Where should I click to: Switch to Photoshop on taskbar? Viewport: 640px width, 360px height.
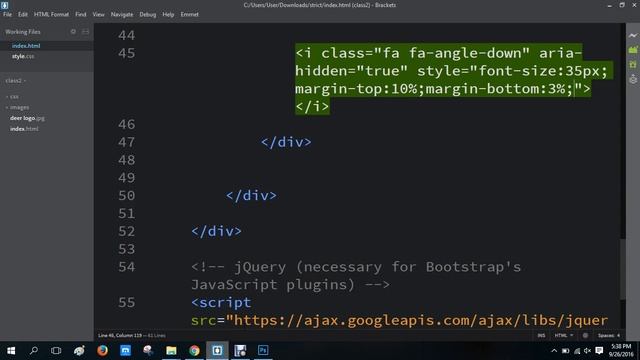click(263, 351)
